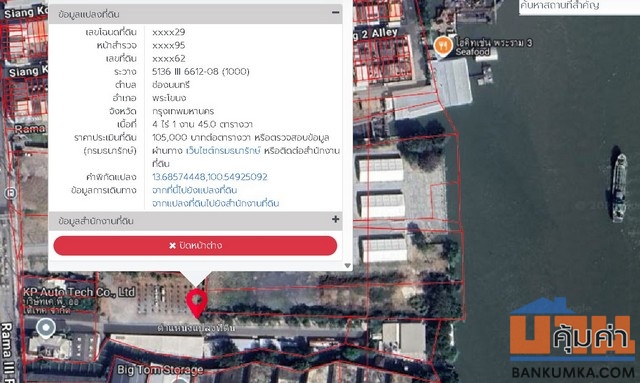The image size is (640, 383).
Task: Click the orange restaurant marker for Seafood
Action: [442, 46]
